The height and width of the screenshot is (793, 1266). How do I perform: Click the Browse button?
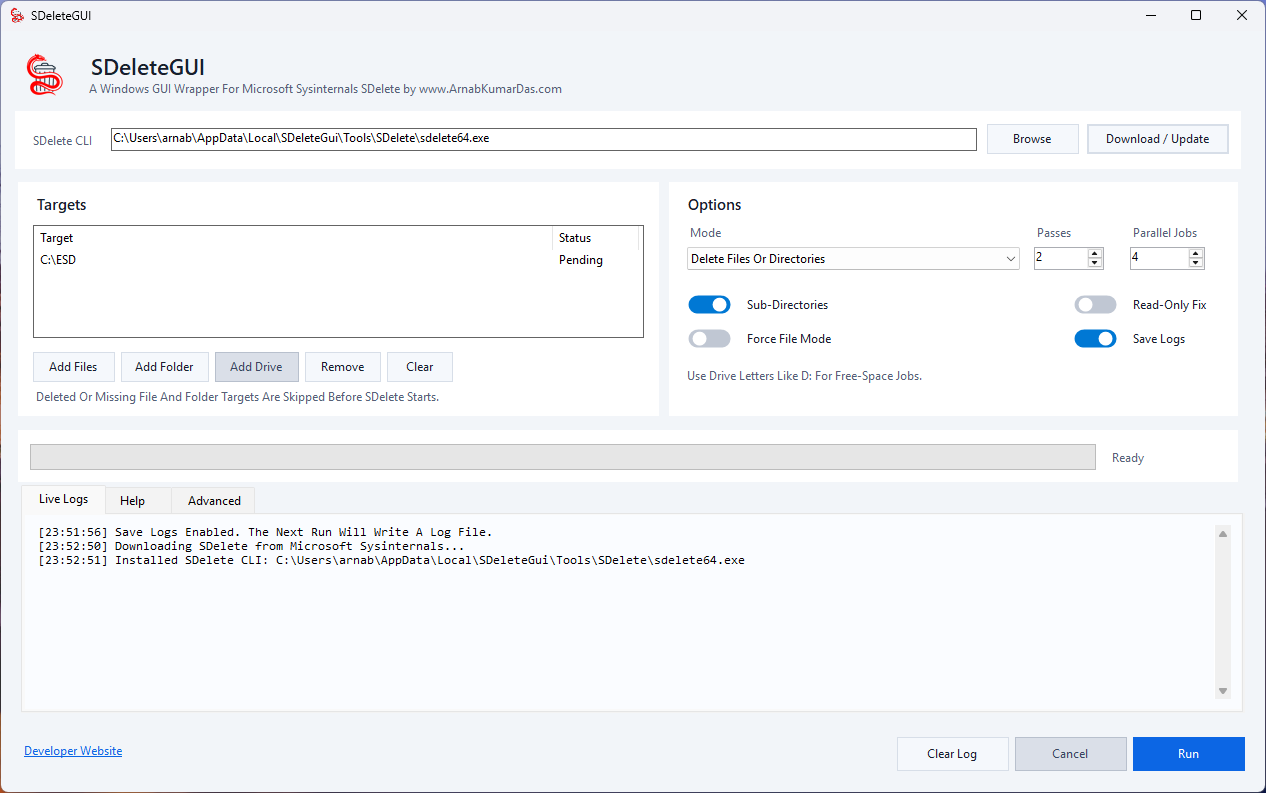(x=1032, y=139)
